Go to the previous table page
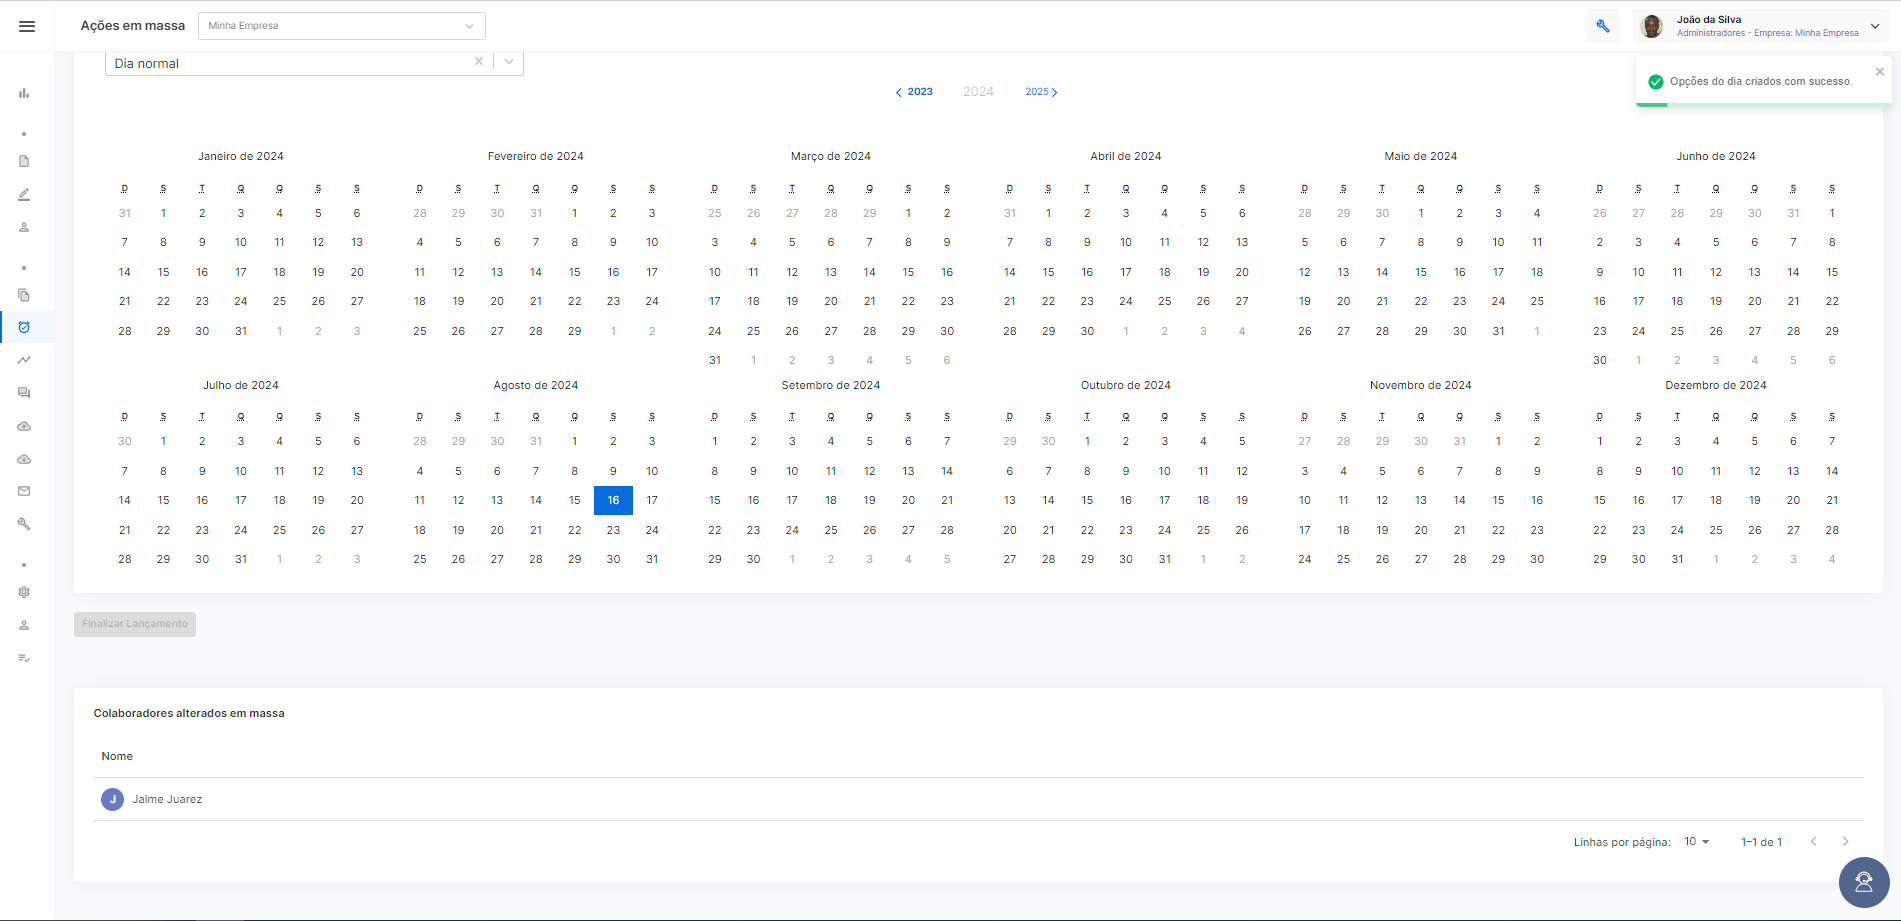Screen dimensions: 1901x921 tap(1813, 842)
